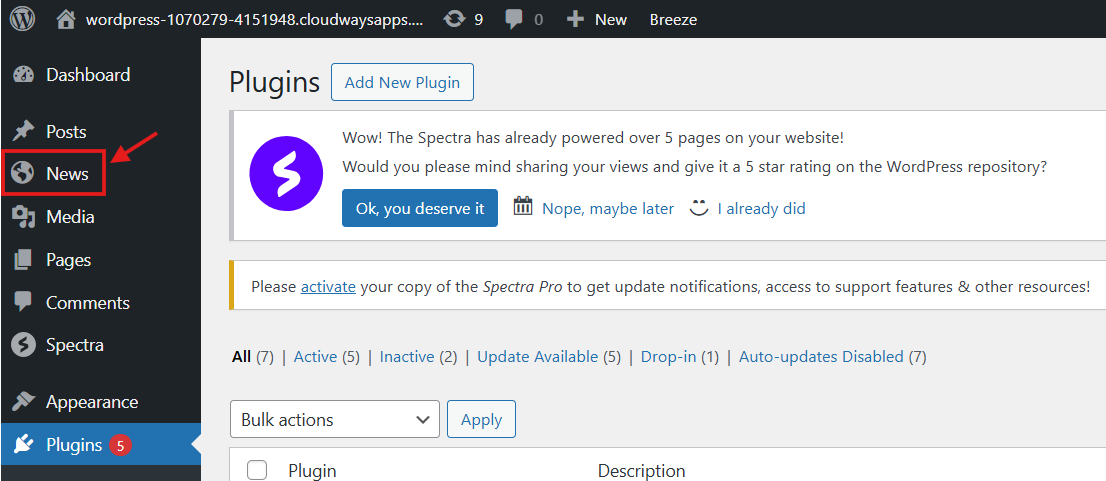Screen dimensions: 1106x481
Task: Click the Plugins page heading
Action: click(275, 83)
